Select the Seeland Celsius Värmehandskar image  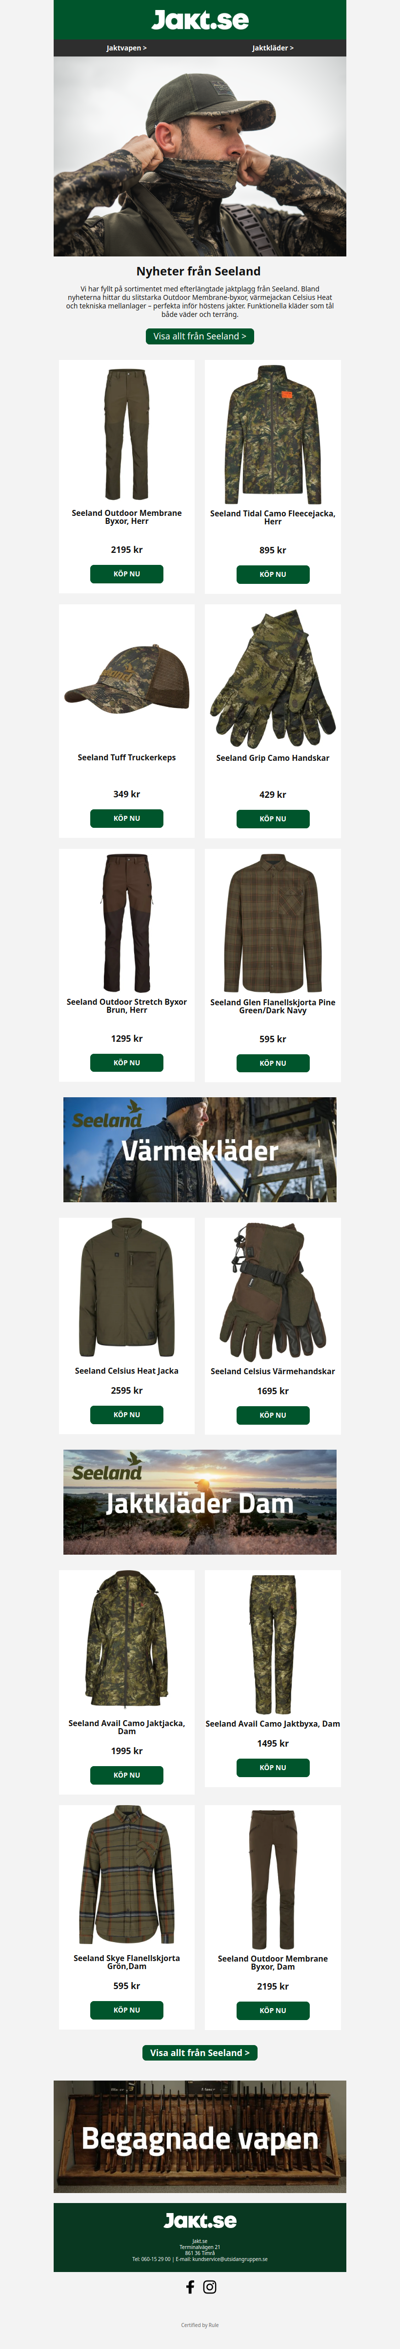(x=273, y=1290)
